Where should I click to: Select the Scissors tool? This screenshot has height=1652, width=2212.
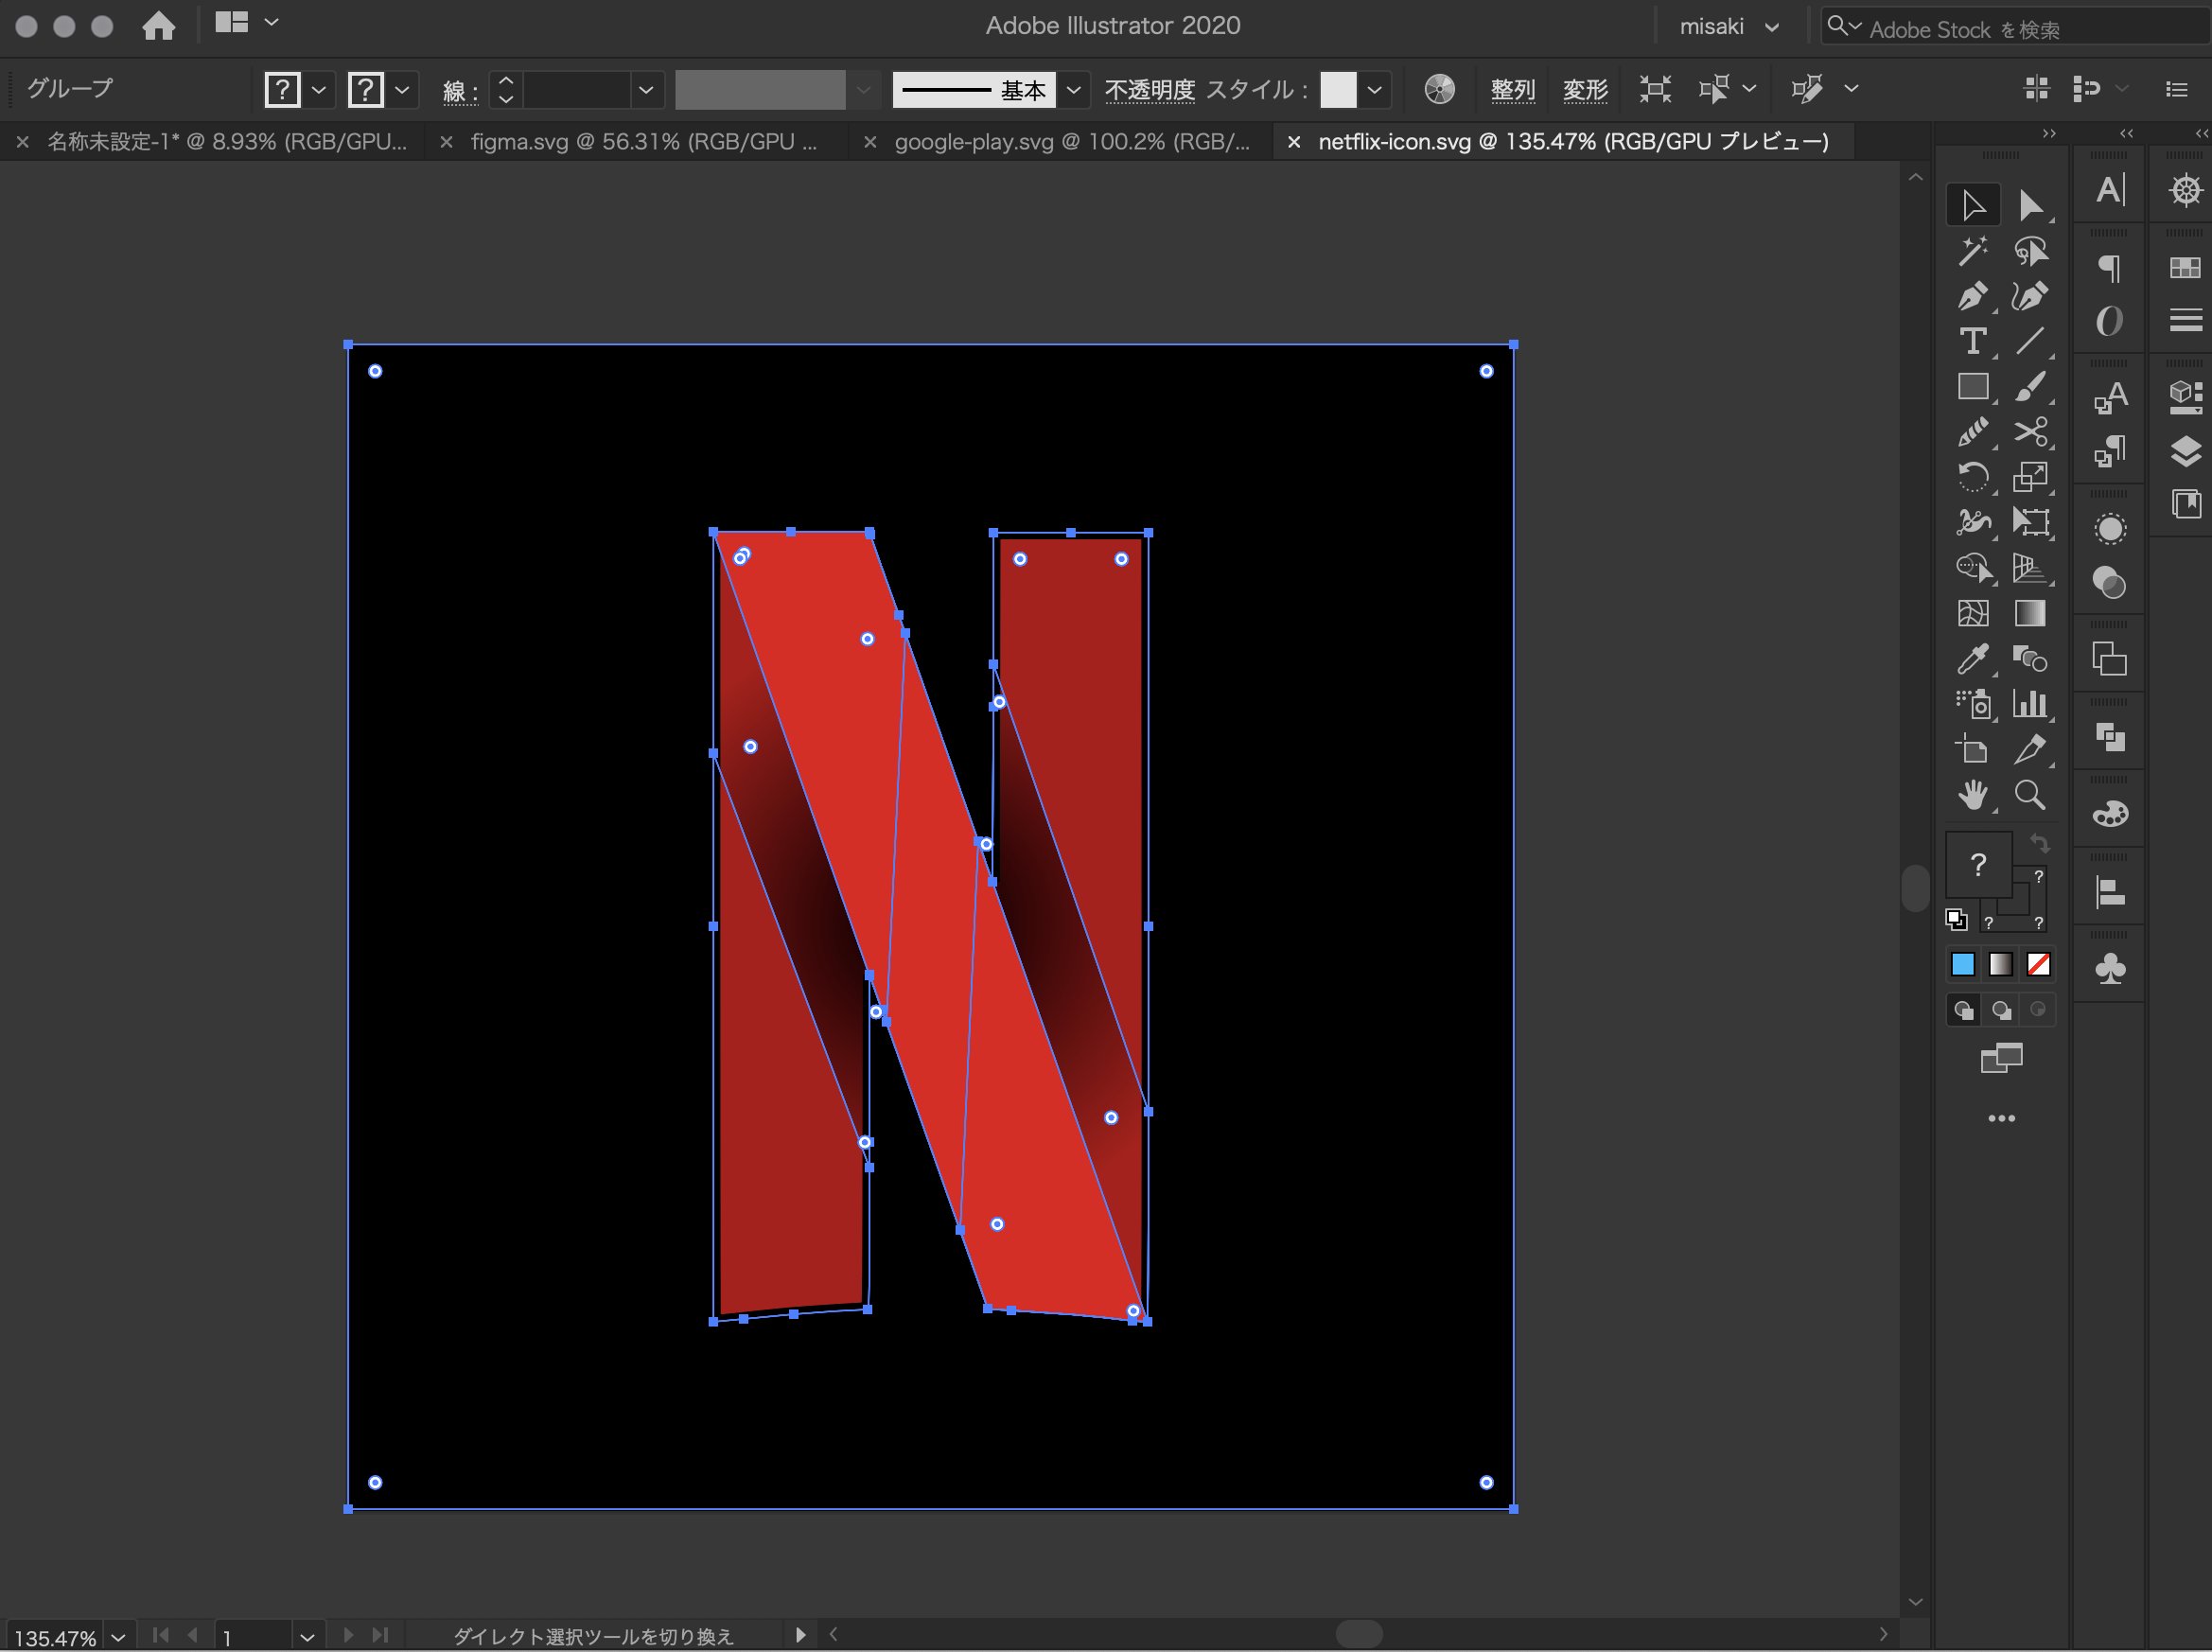pyautogui.click(x=2030, y=432)
